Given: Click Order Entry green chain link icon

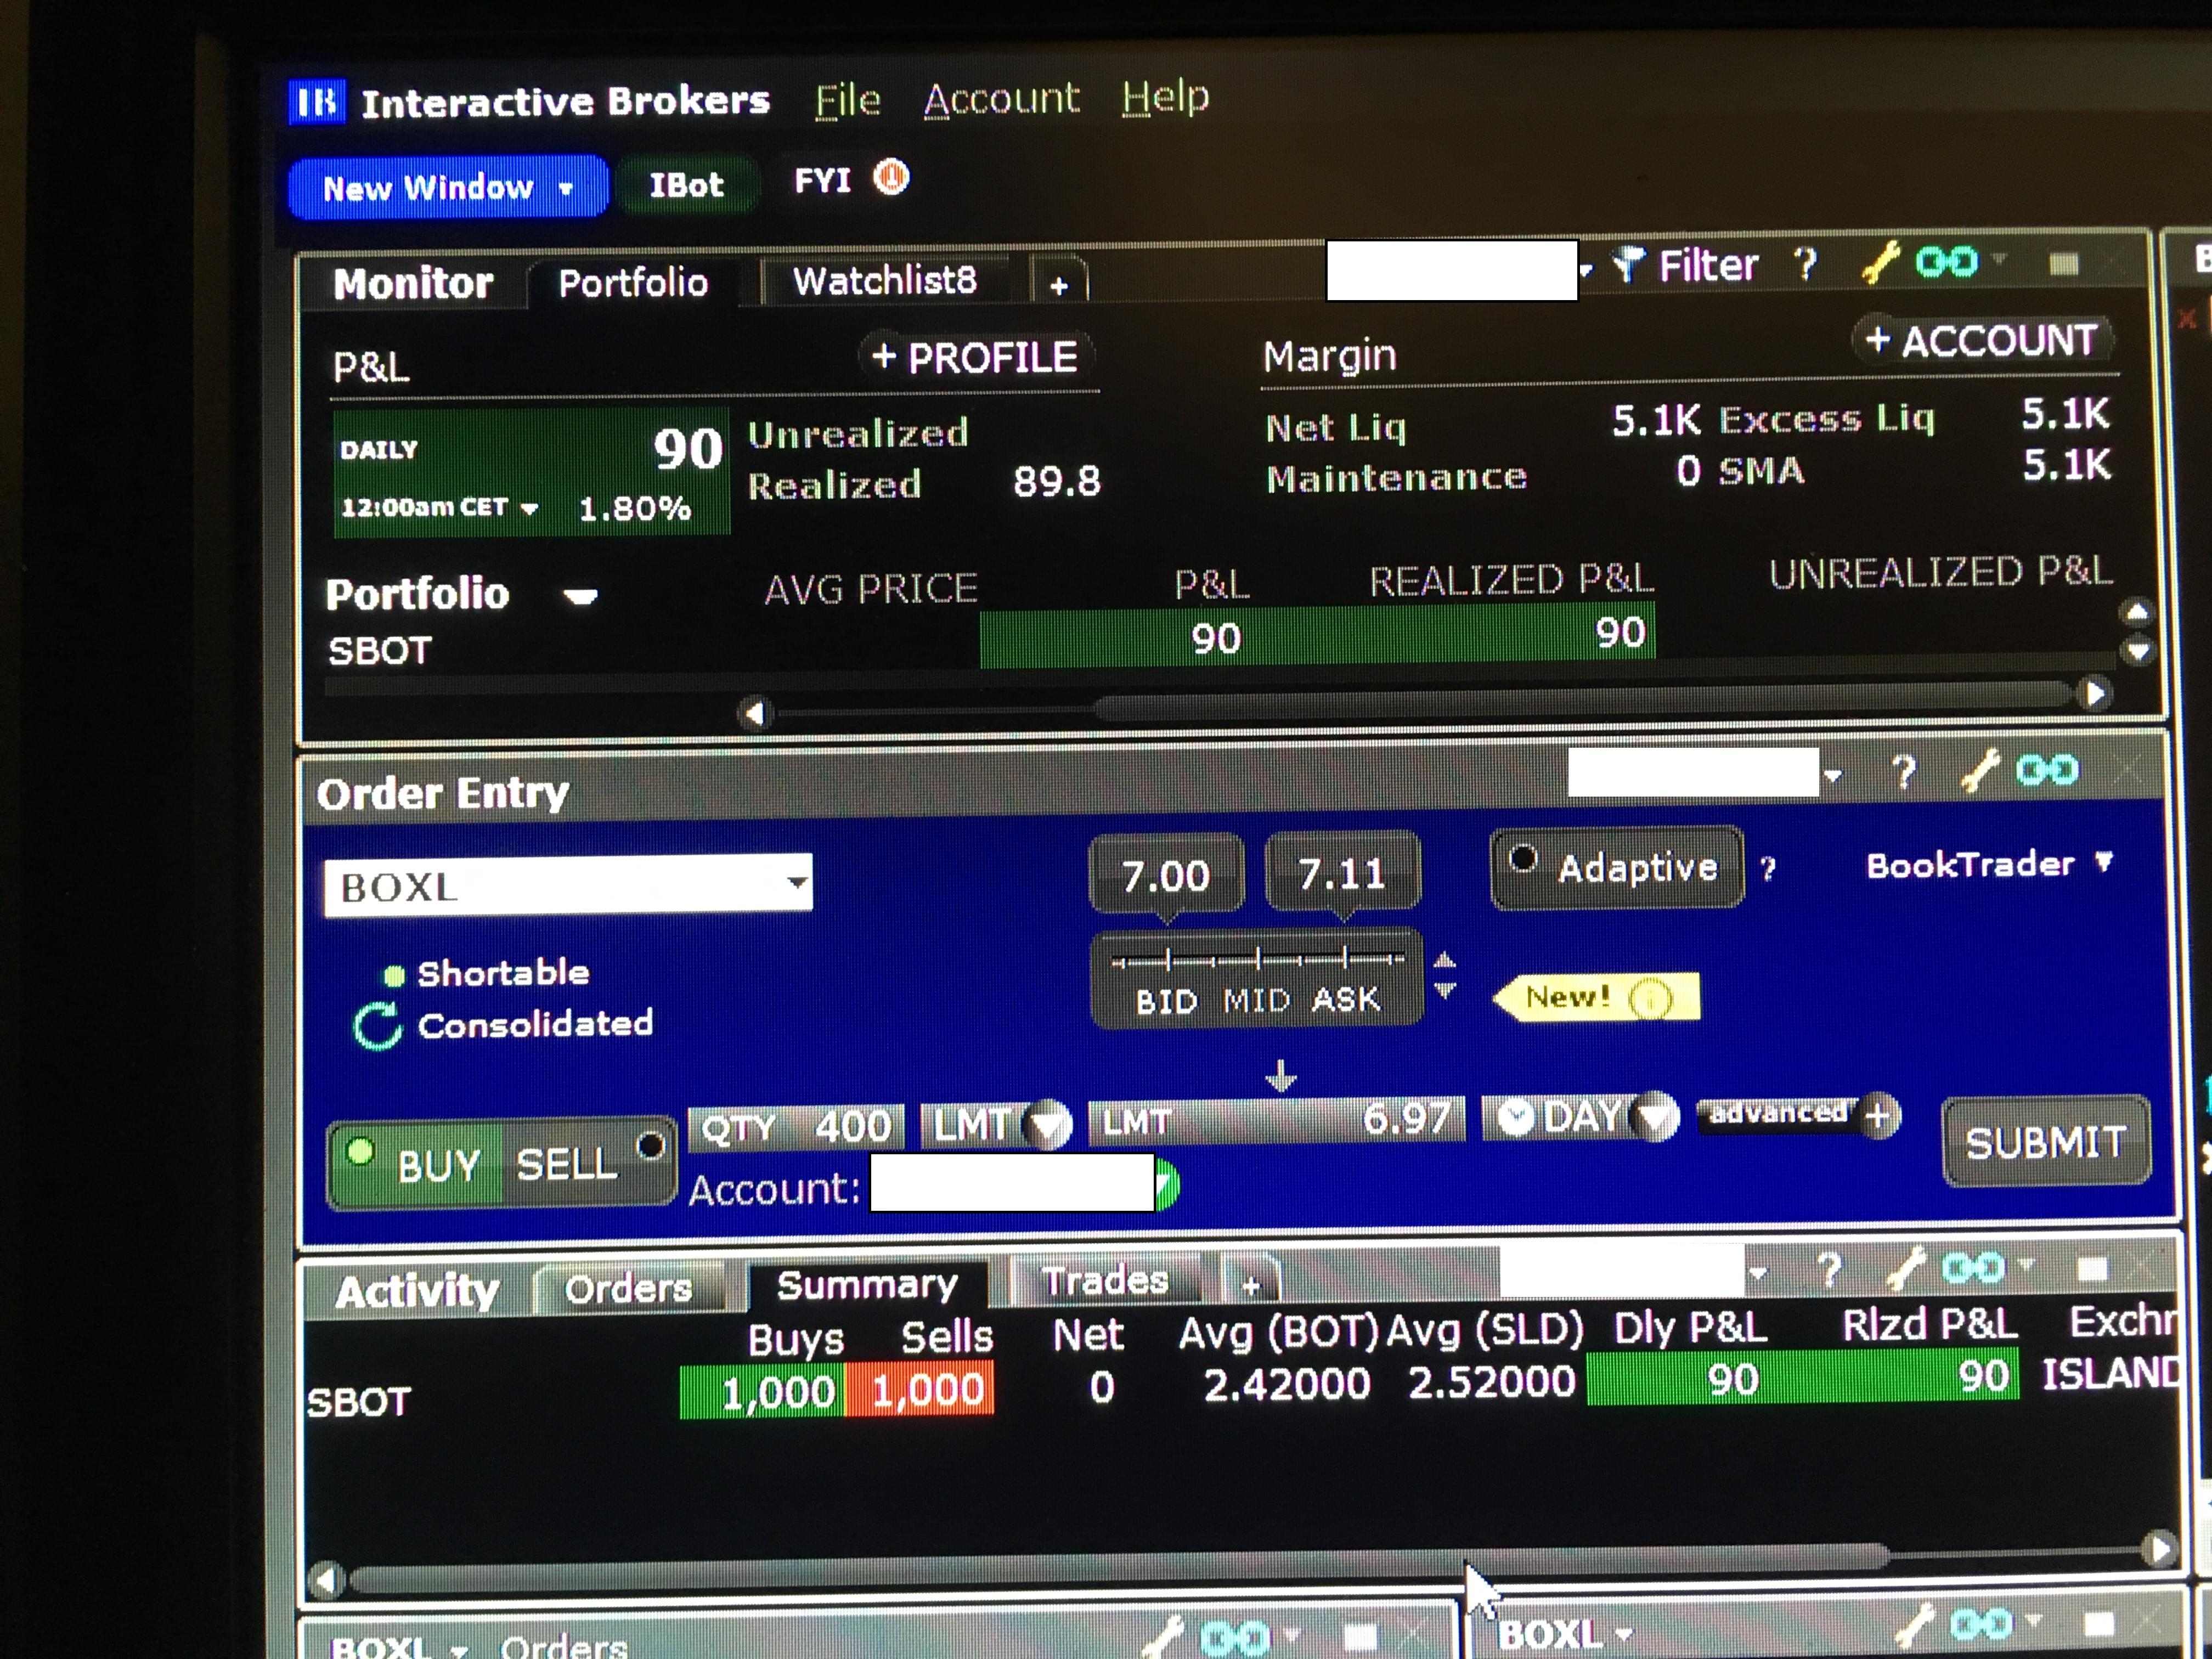Looking at the screenshot, I should pyautogui.click(x=2046, y=770).
